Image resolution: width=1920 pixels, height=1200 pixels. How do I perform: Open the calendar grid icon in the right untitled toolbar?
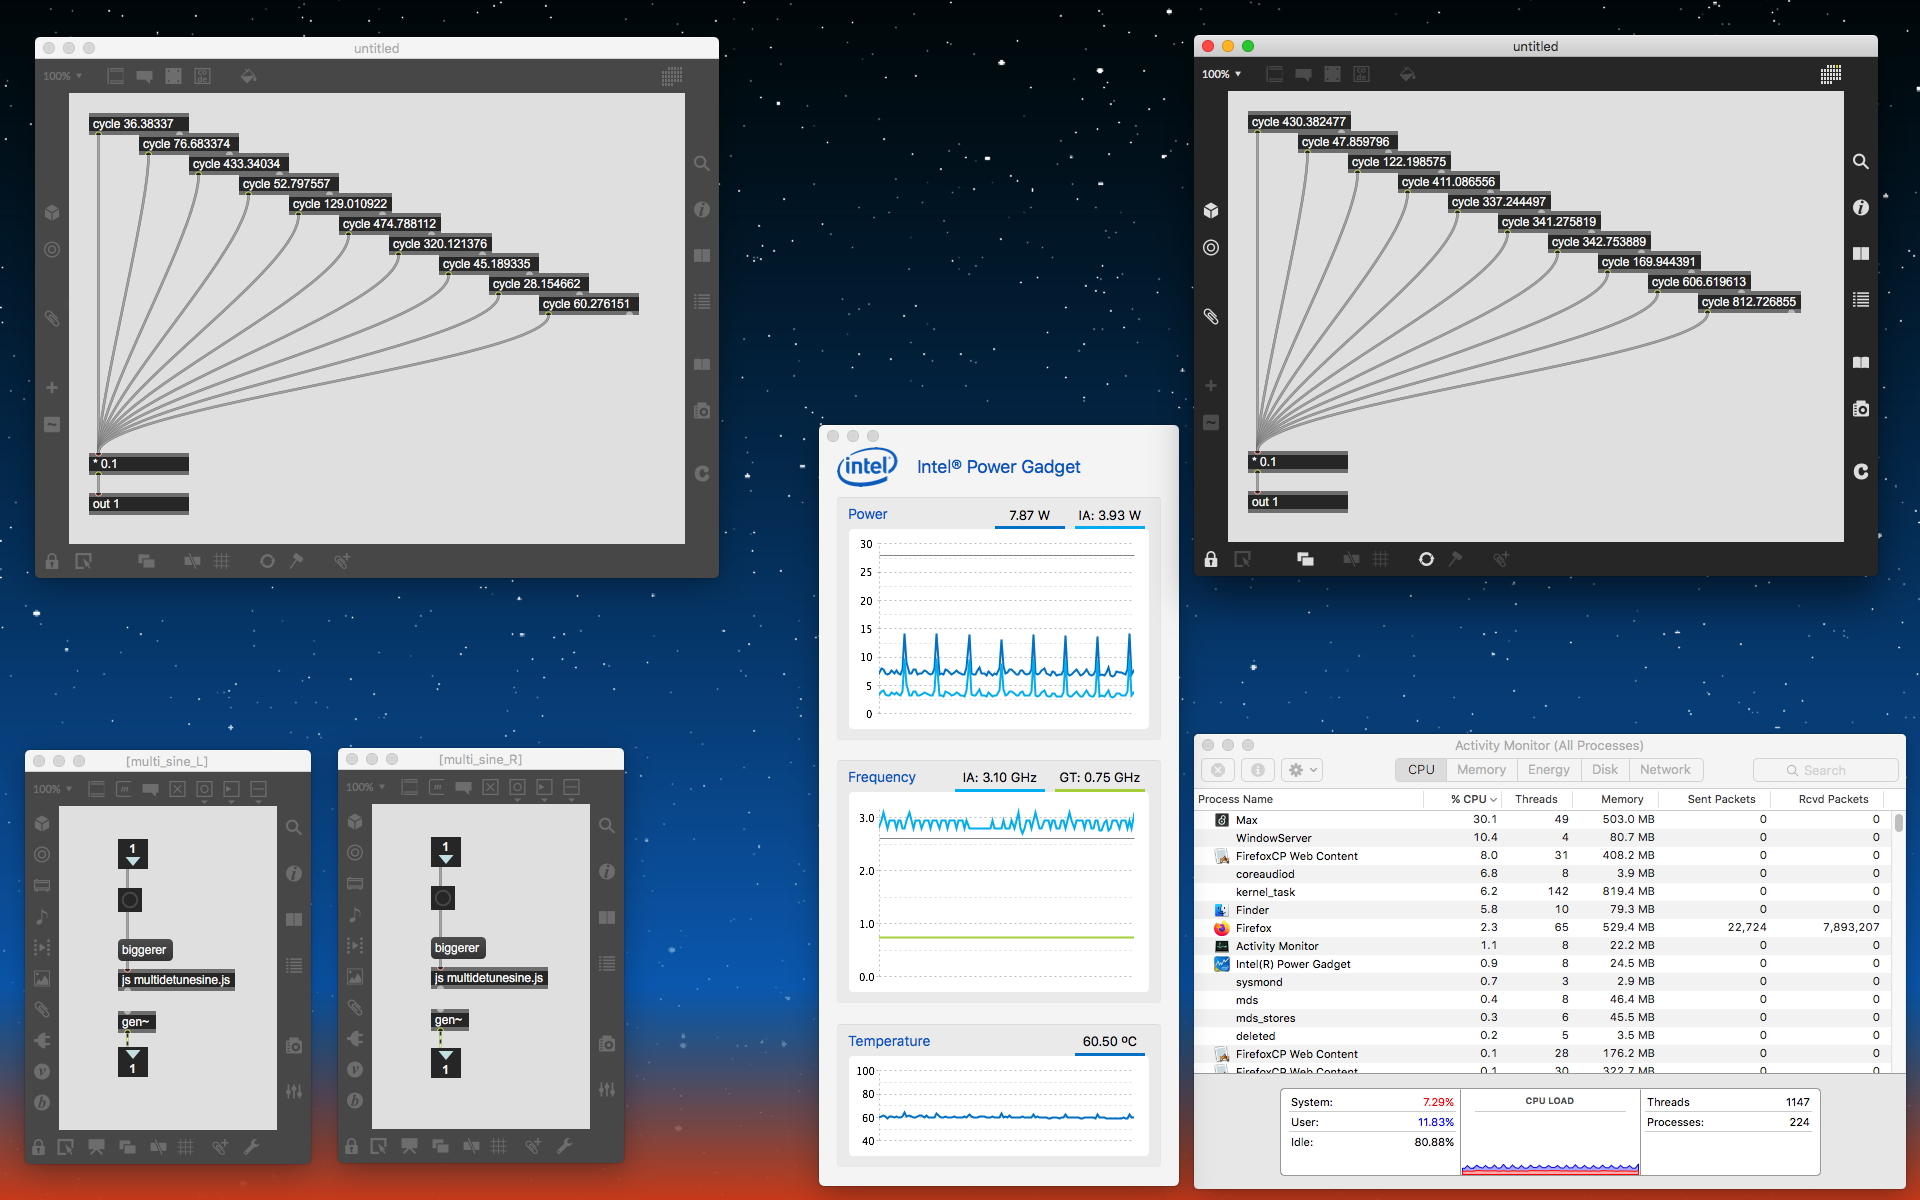[x=1831, y=74]
